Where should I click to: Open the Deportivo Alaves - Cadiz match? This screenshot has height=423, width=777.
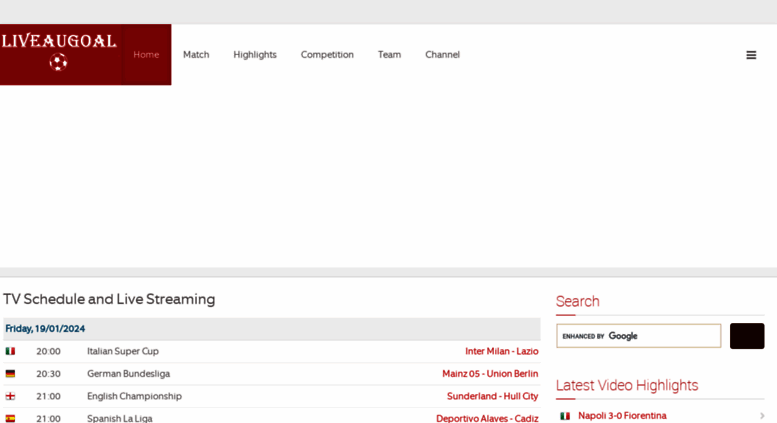pyautogui.click(x=487, y=418)
